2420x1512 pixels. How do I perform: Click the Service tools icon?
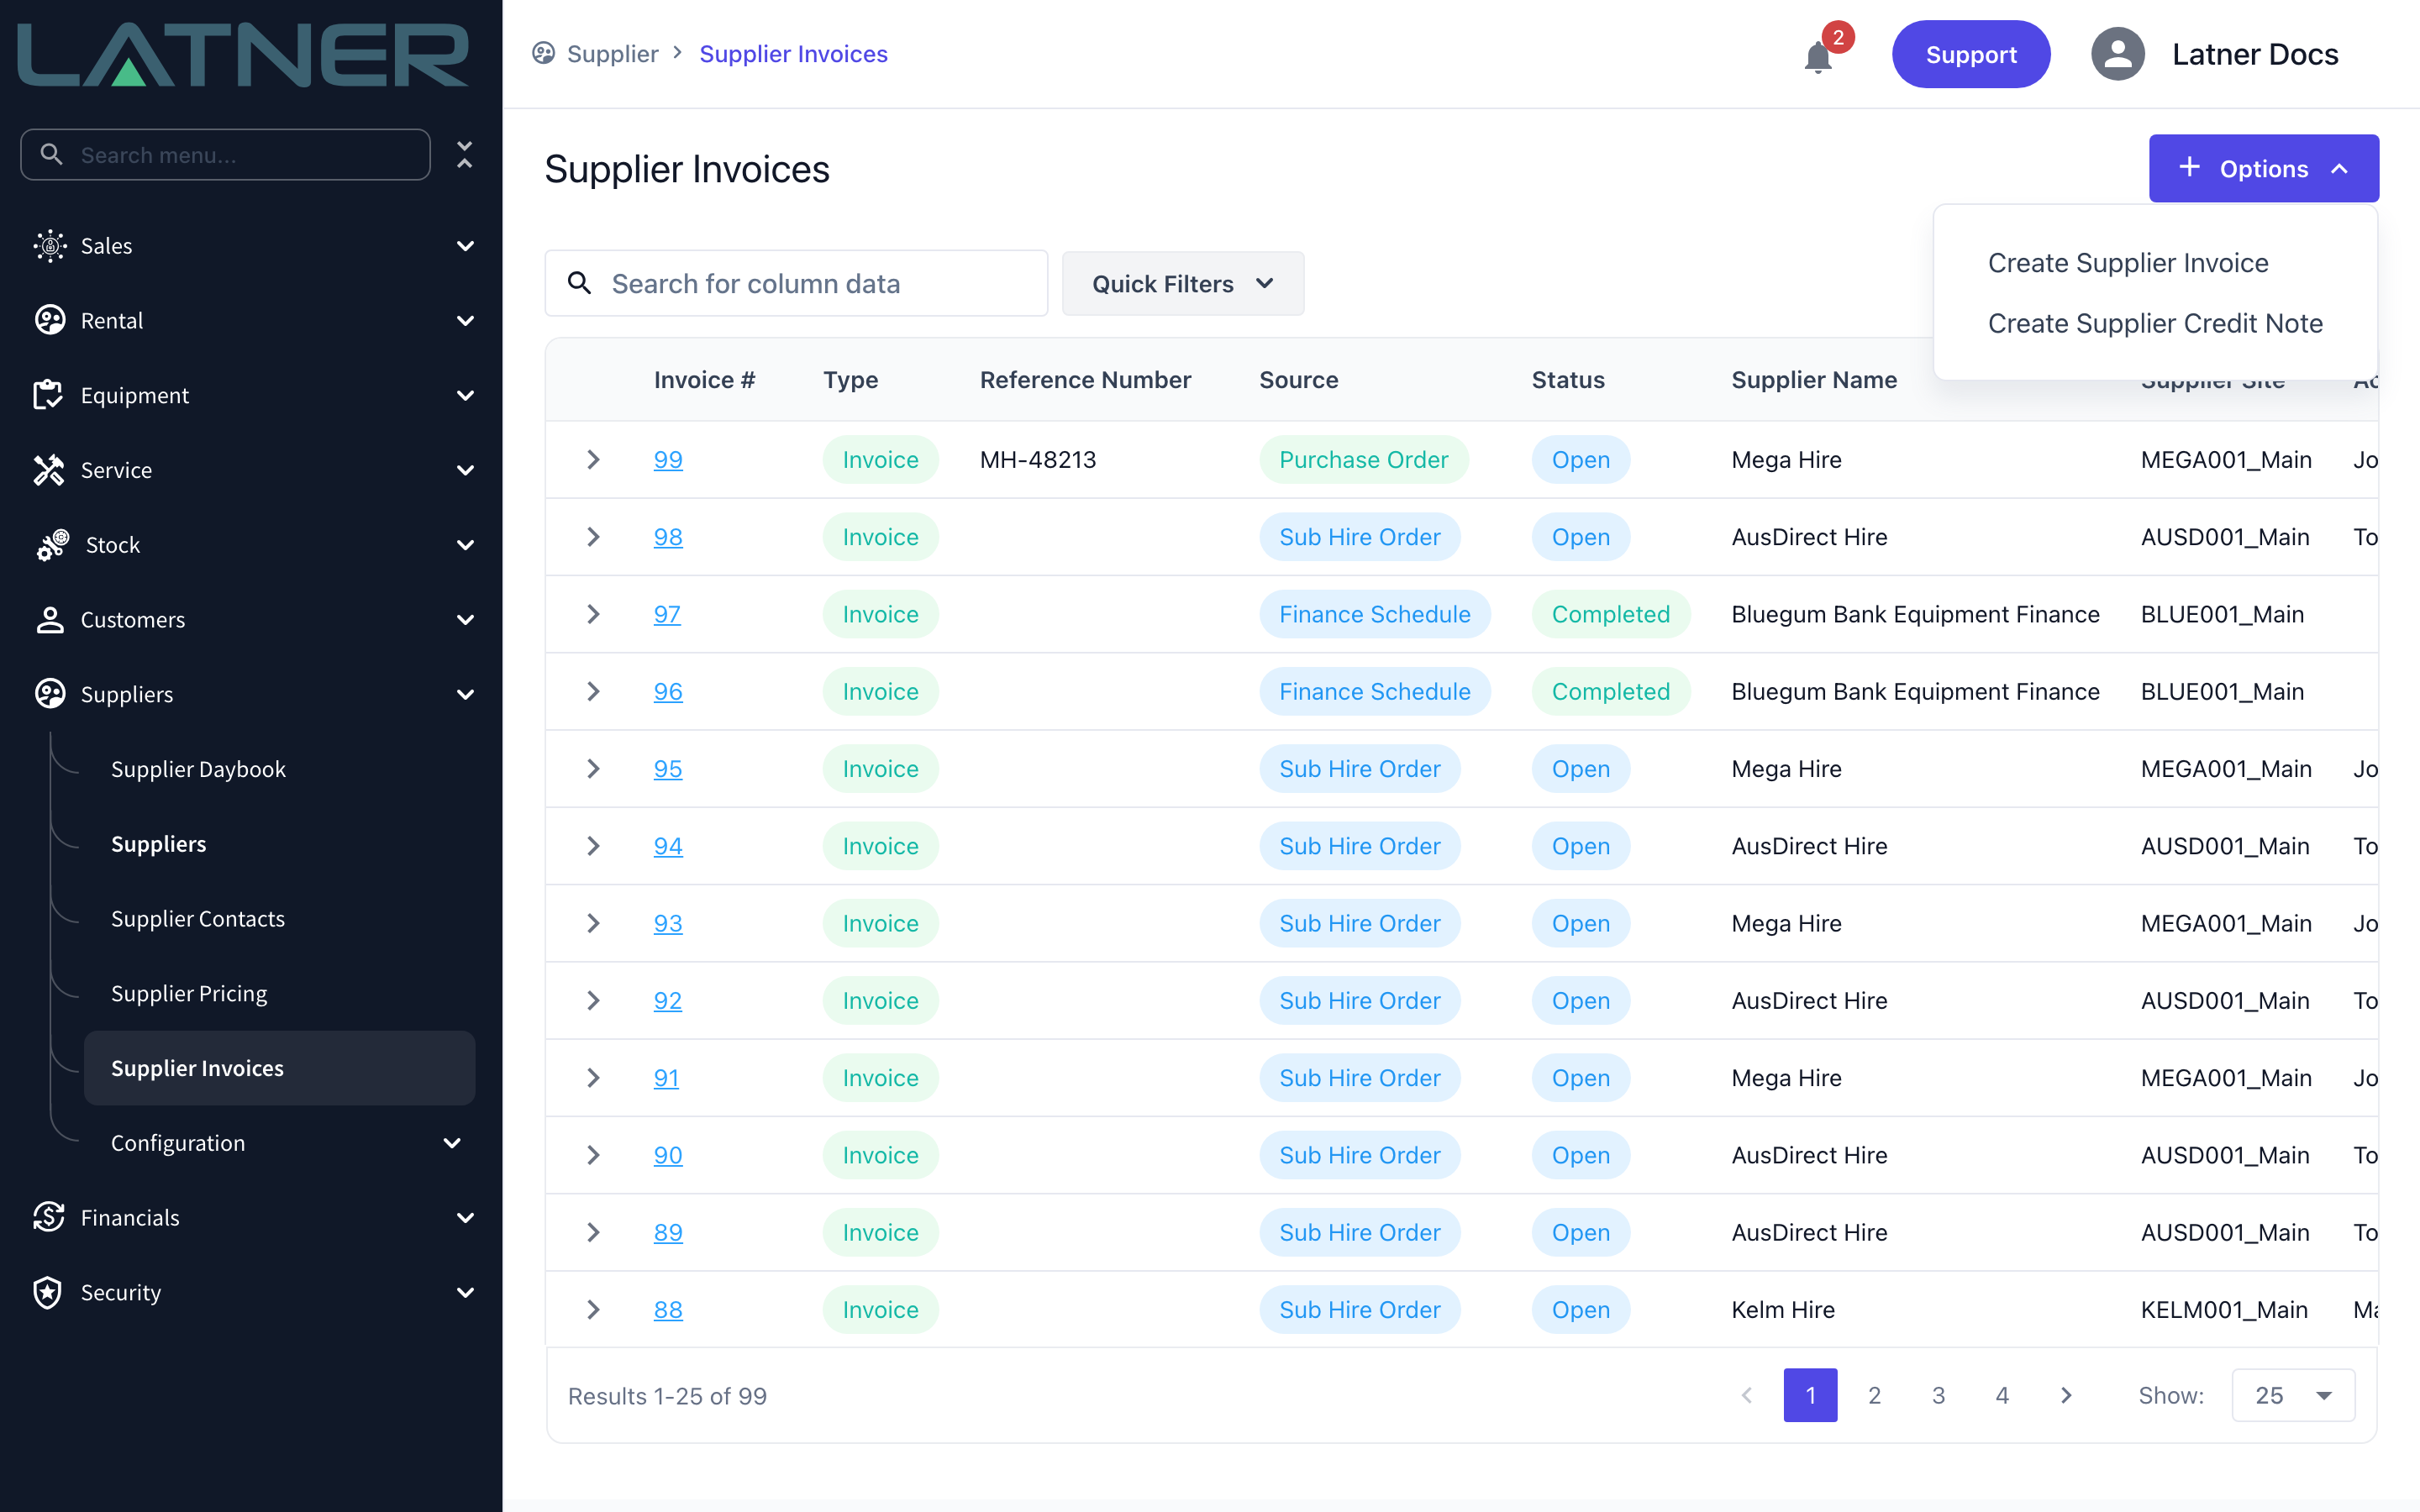[48, 470]
